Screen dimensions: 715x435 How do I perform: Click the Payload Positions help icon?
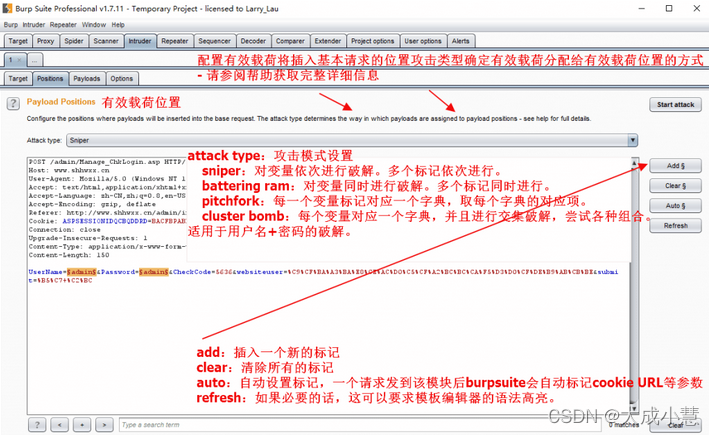coord(13,104)
